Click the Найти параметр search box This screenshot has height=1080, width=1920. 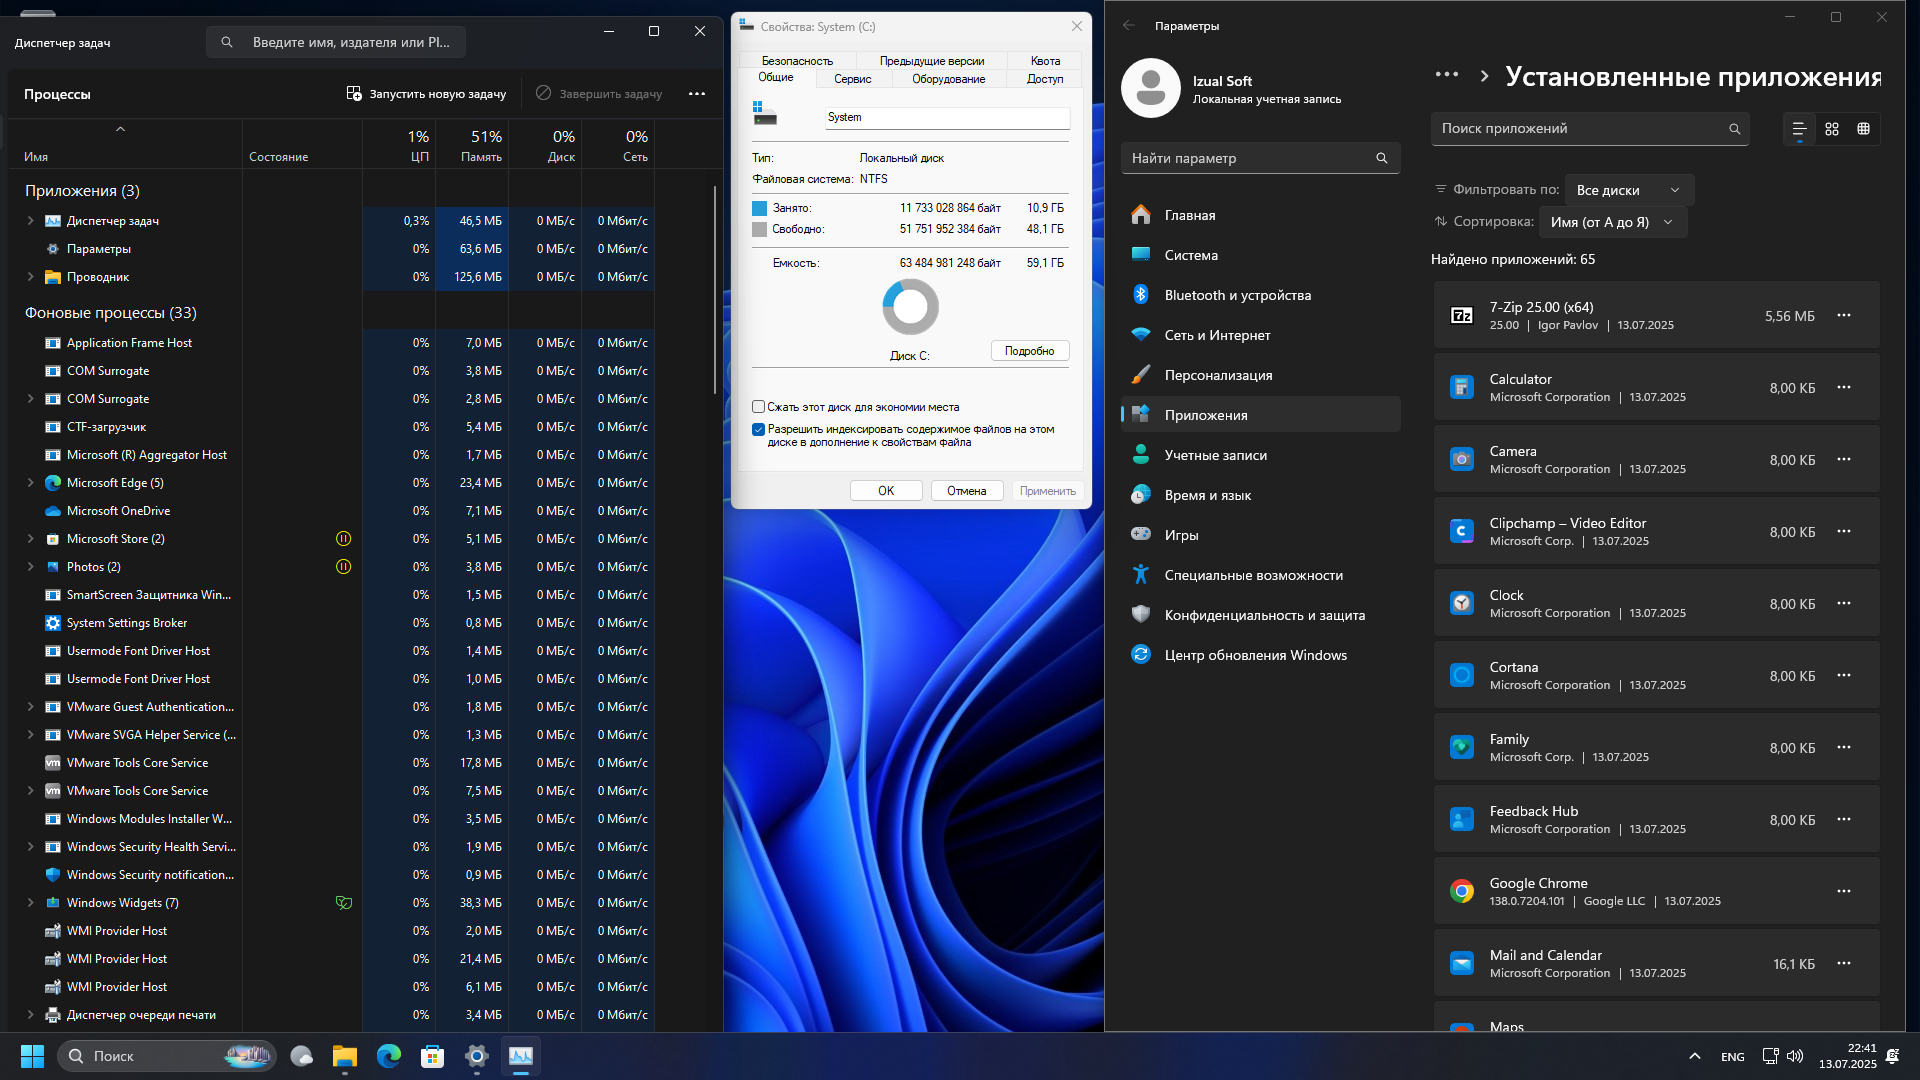[1260, 158]
